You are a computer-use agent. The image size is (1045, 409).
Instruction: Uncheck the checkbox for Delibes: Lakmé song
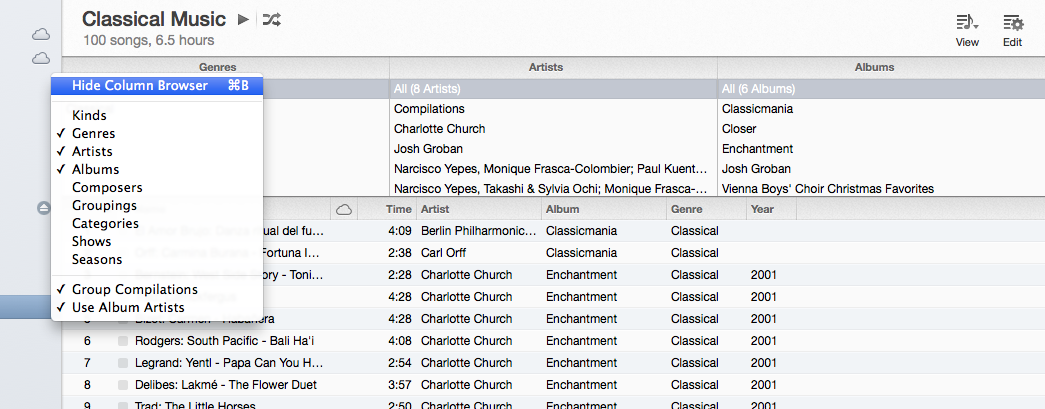point(123,385)
